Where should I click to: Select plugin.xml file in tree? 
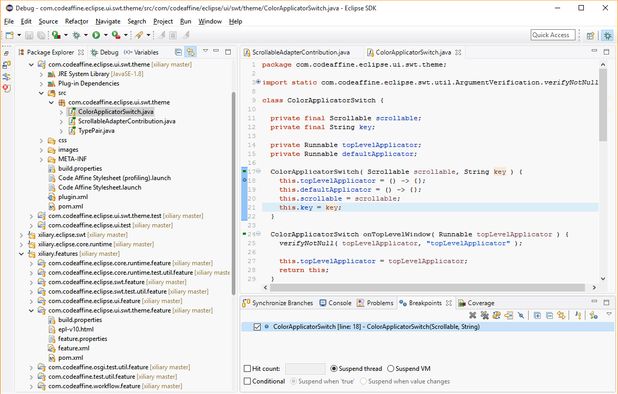73,197
